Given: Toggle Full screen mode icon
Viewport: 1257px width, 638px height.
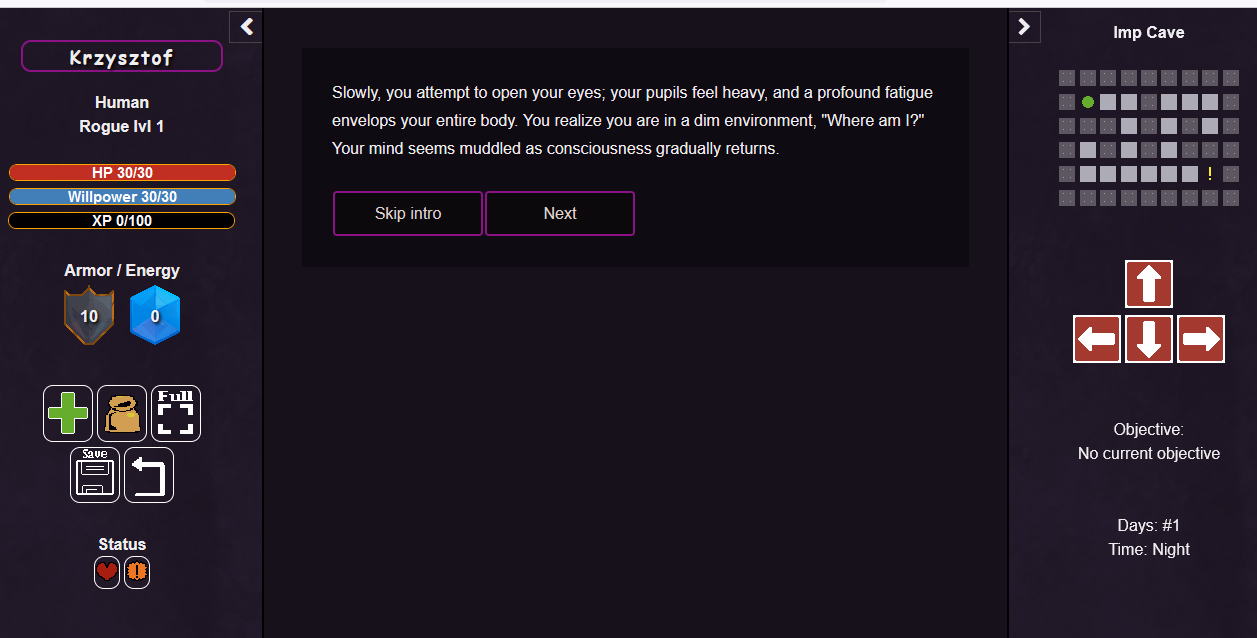Looking at the screenshot, I should (176, 413).
